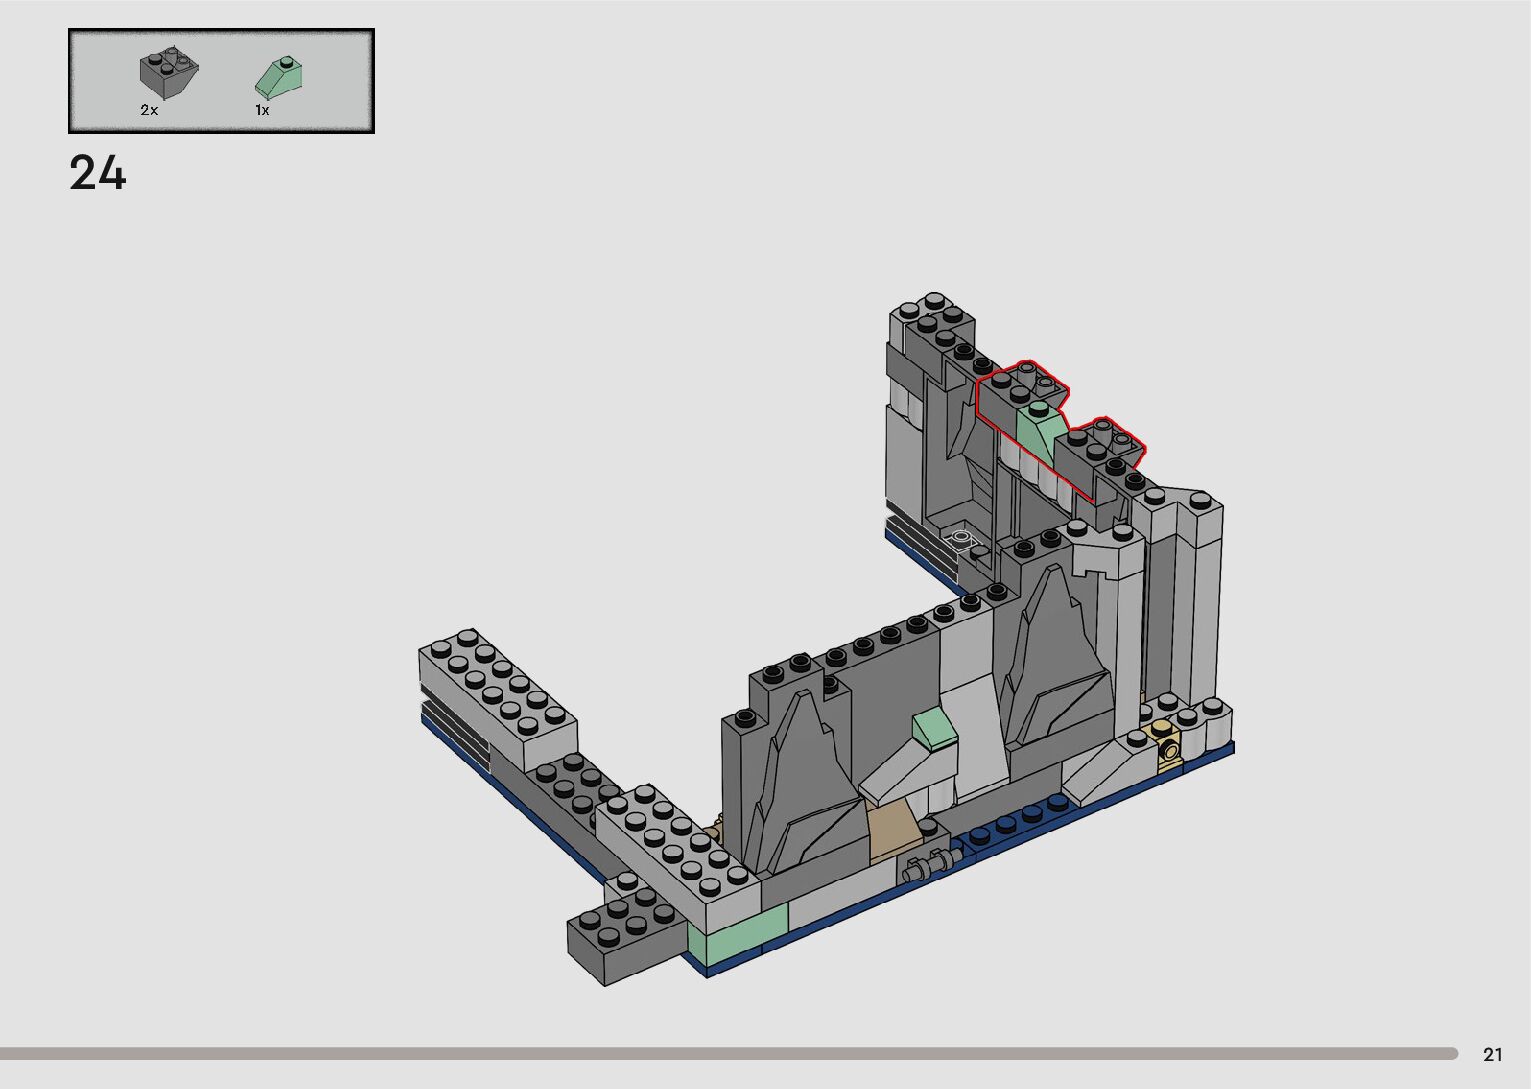
Task: Click the printed tile on the back floor
Action: click(x=962, y=538)
